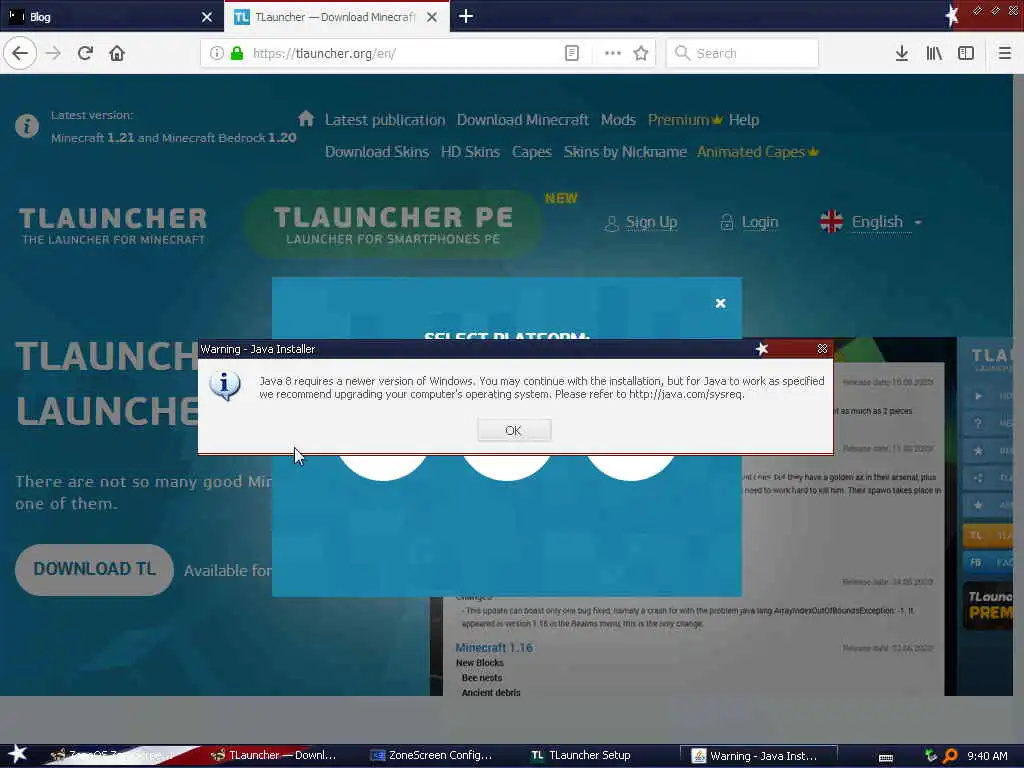Go back using the browser back arrow

(x=20, y=53)
